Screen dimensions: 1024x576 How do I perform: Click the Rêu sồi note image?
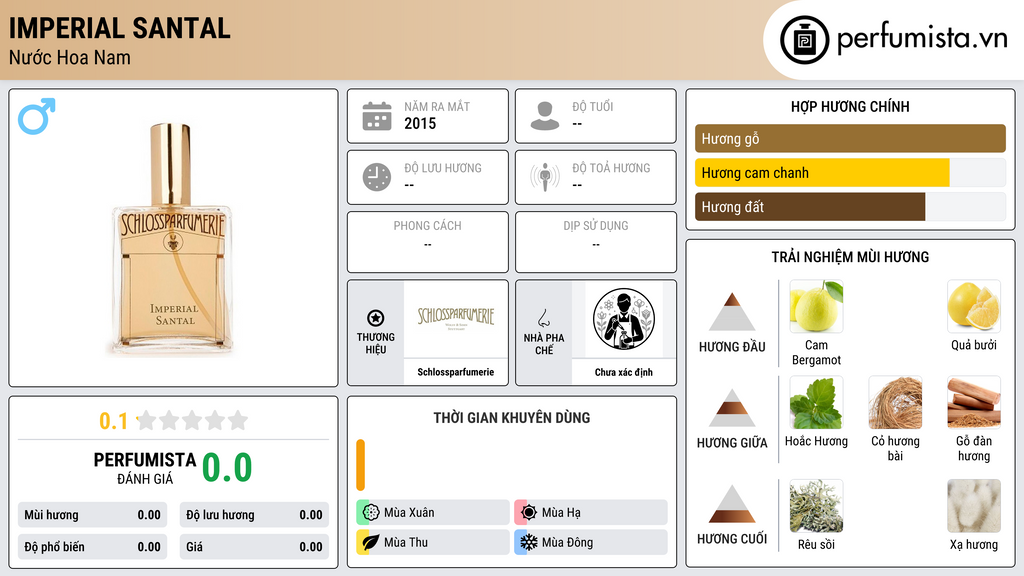tap(816, 506)
